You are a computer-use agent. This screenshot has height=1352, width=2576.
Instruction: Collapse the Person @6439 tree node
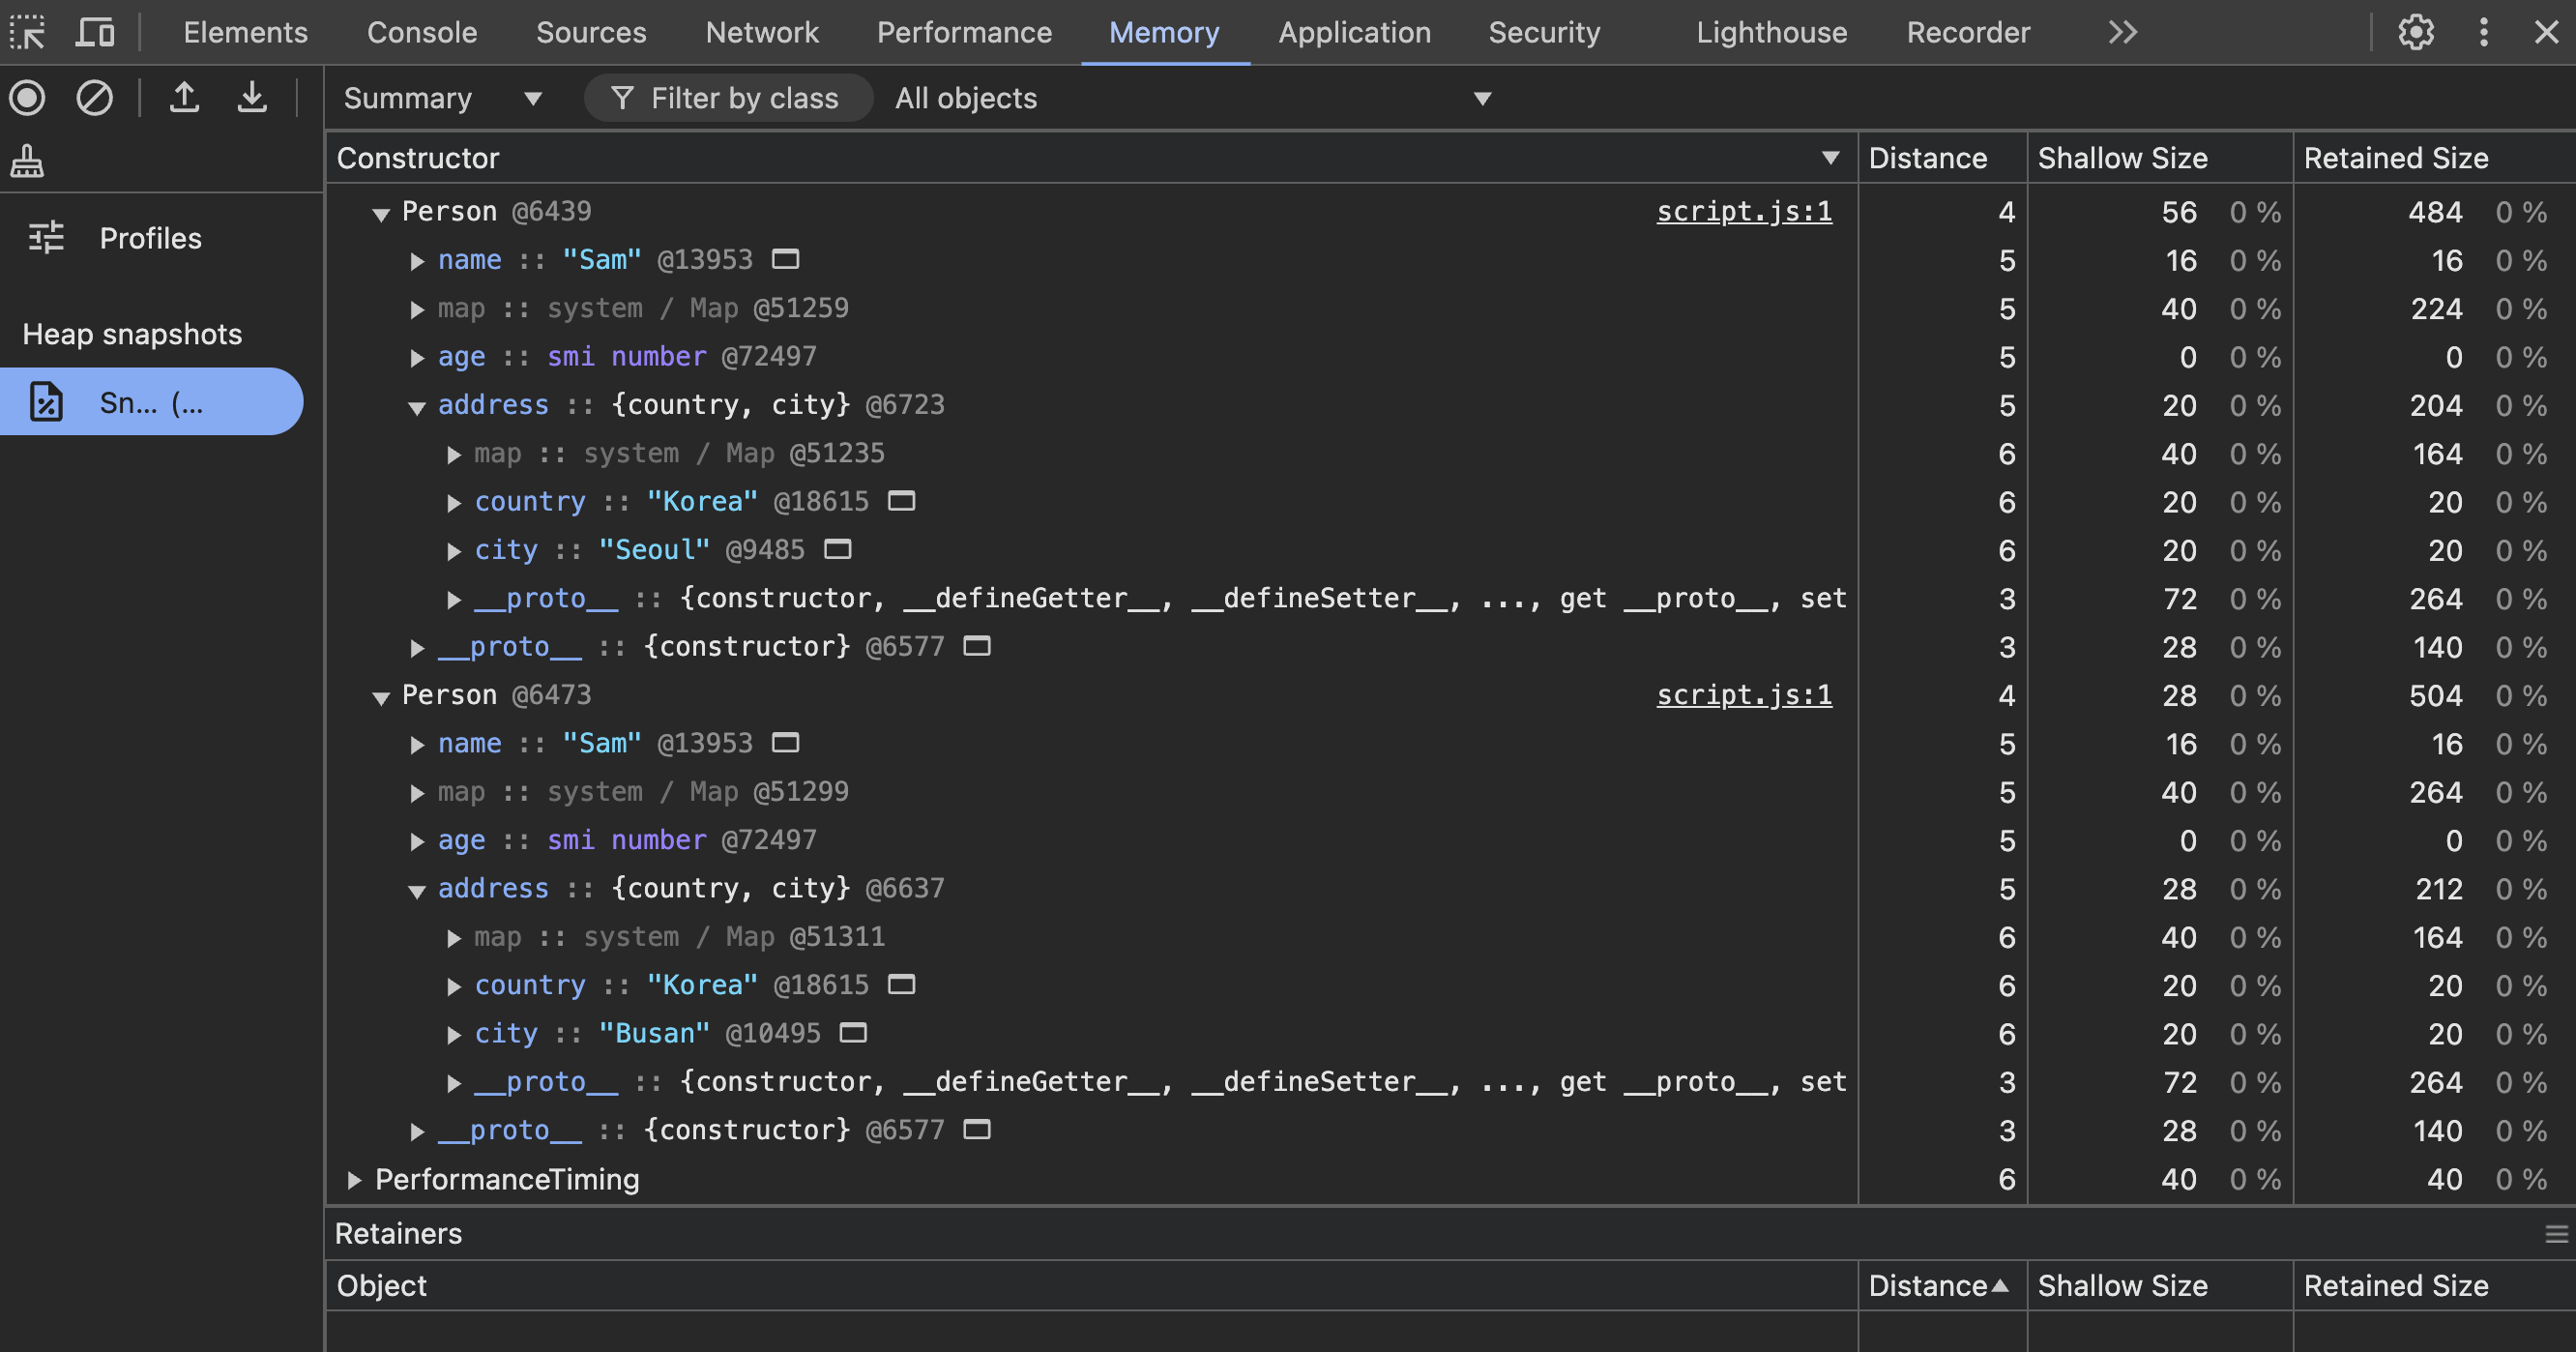[381, 213]
